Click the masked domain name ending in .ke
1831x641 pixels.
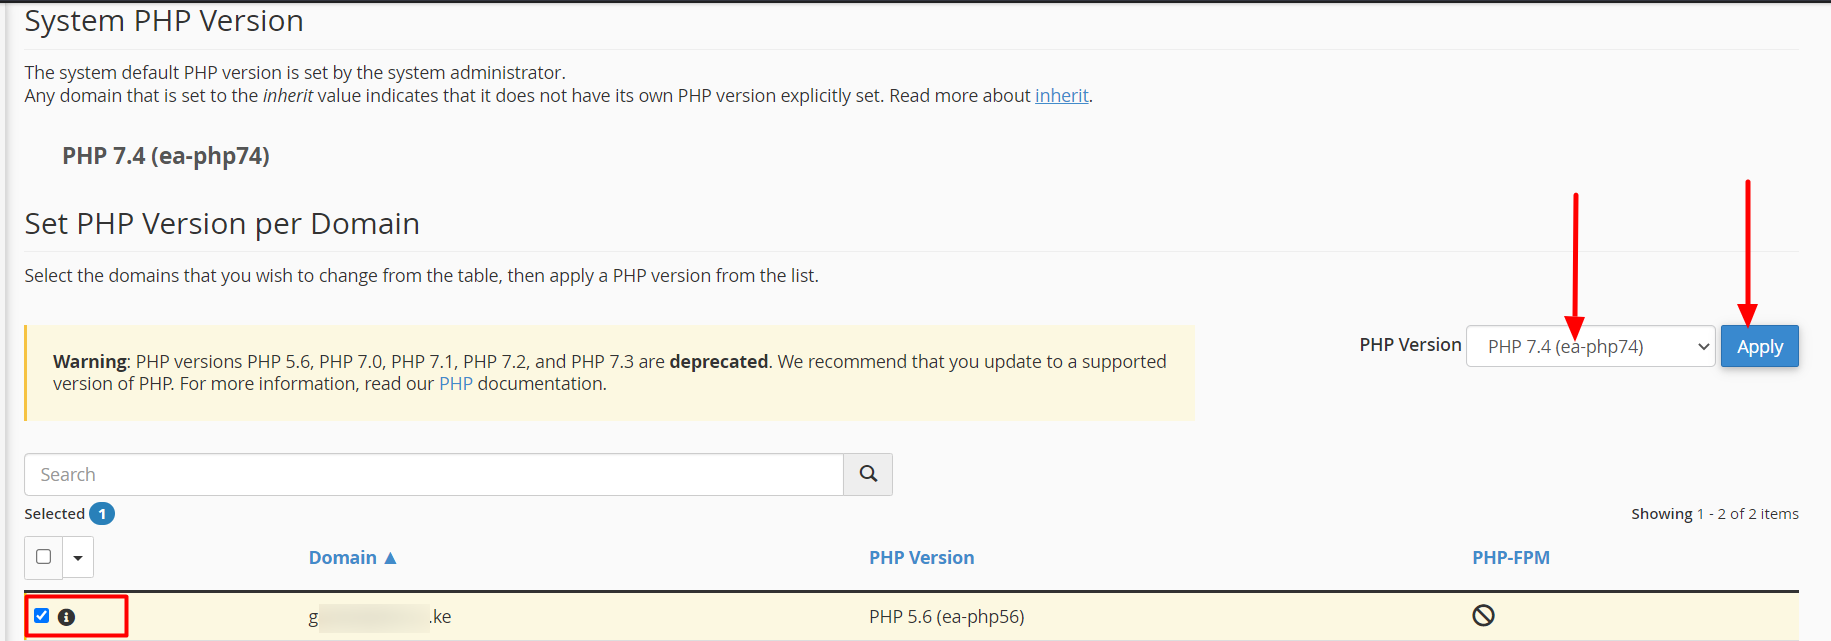(x=379, y=616)
